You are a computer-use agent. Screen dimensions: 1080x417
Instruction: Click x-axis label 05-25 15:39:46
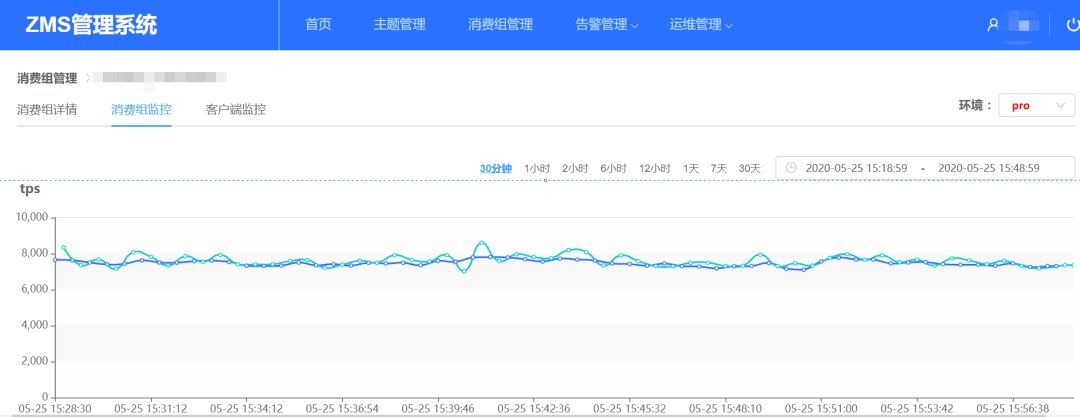point(437,408)
